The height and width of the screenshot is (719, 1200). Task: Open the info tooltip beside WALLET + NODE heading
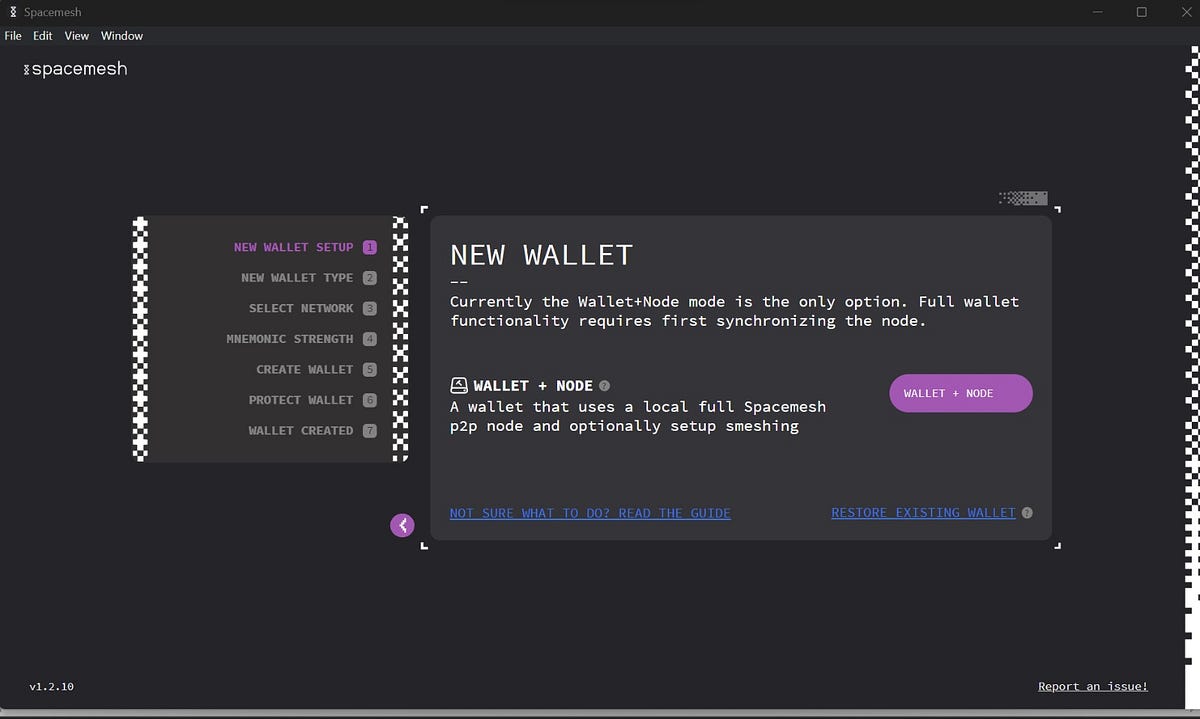point(603,384)
